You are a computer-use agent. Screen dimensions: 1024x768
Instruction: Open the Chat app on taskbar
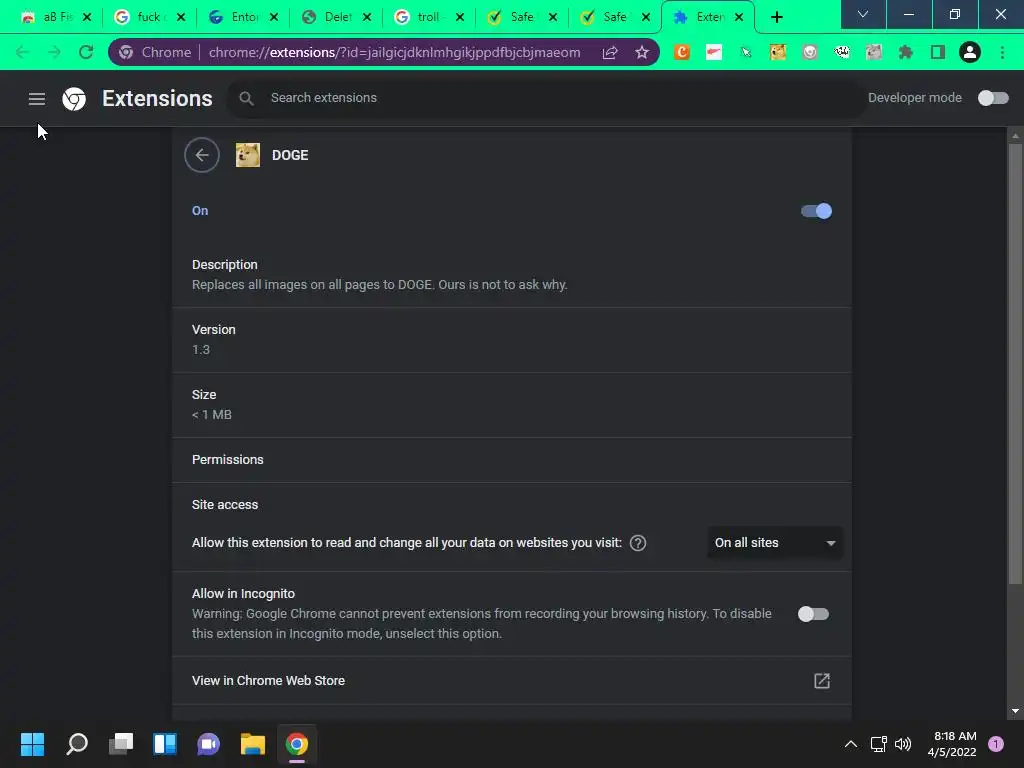pos(209,744)
